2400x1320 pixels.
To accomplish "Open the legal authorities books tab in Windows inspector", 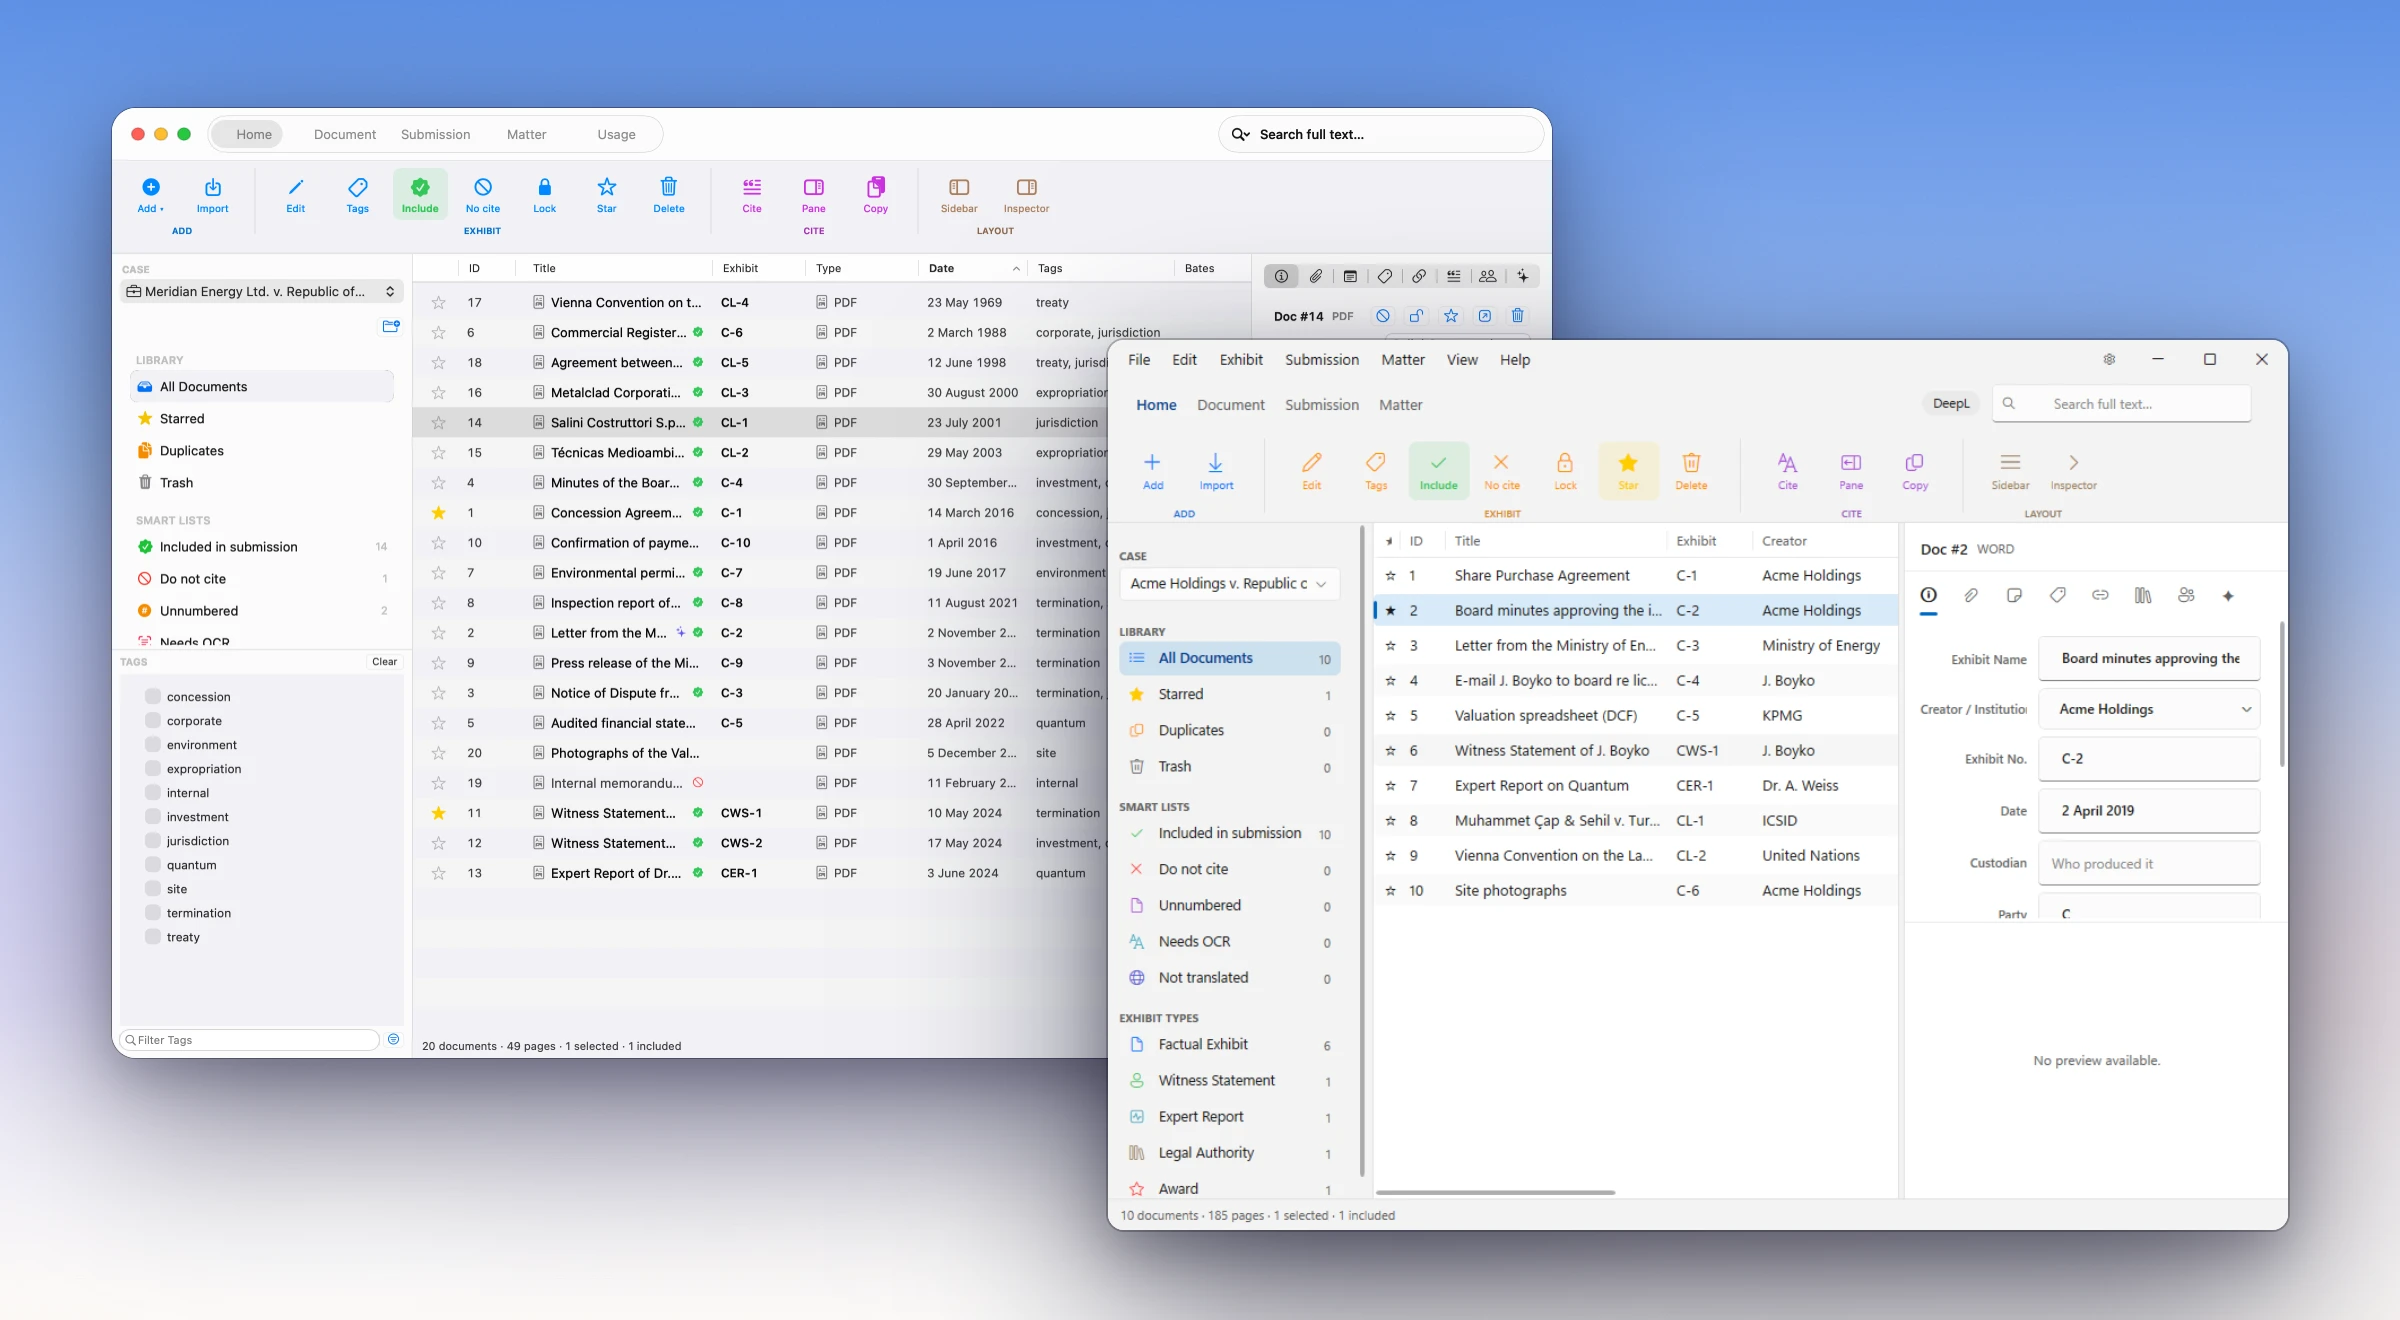I will 2143,595.
